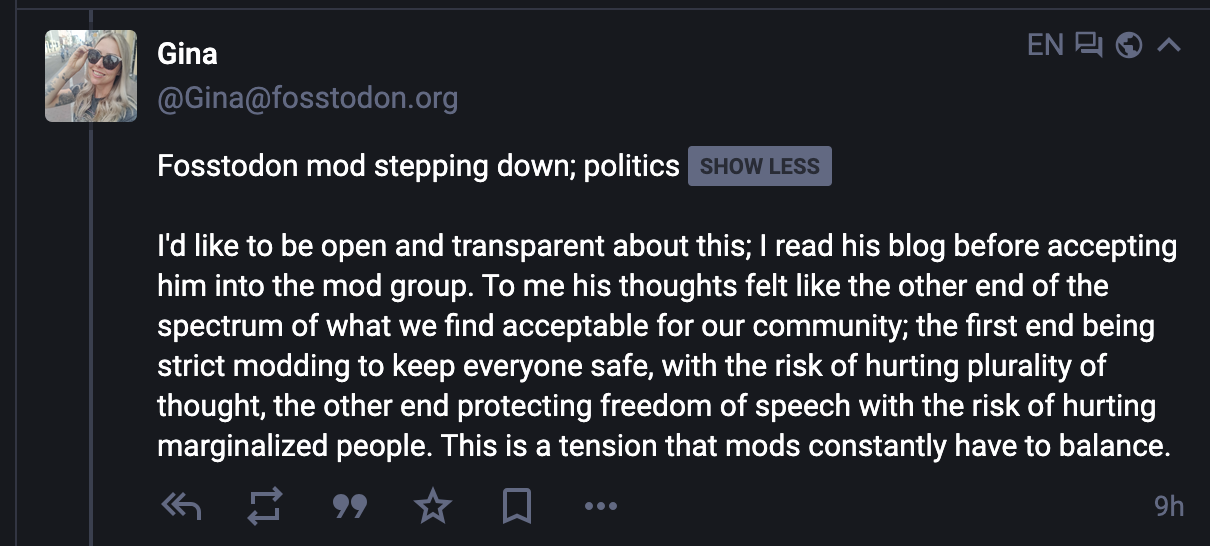This screenshot has width=1210, height=546.
Task: Open Gina's profile via display name
Action: (187, 53)
